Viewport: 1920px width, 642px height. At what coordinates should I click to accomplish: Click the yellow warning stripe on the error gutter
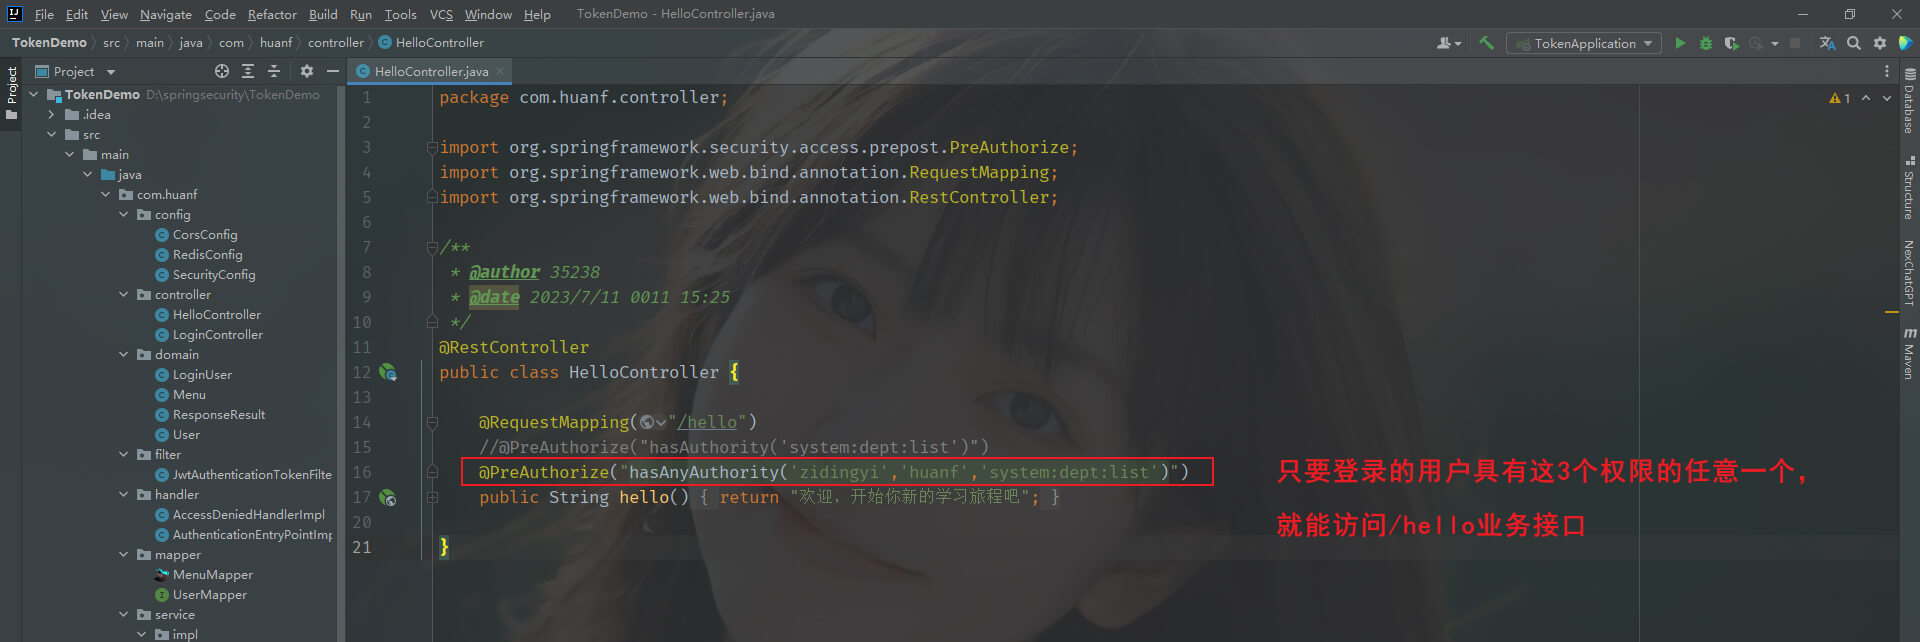(1892, 312)
